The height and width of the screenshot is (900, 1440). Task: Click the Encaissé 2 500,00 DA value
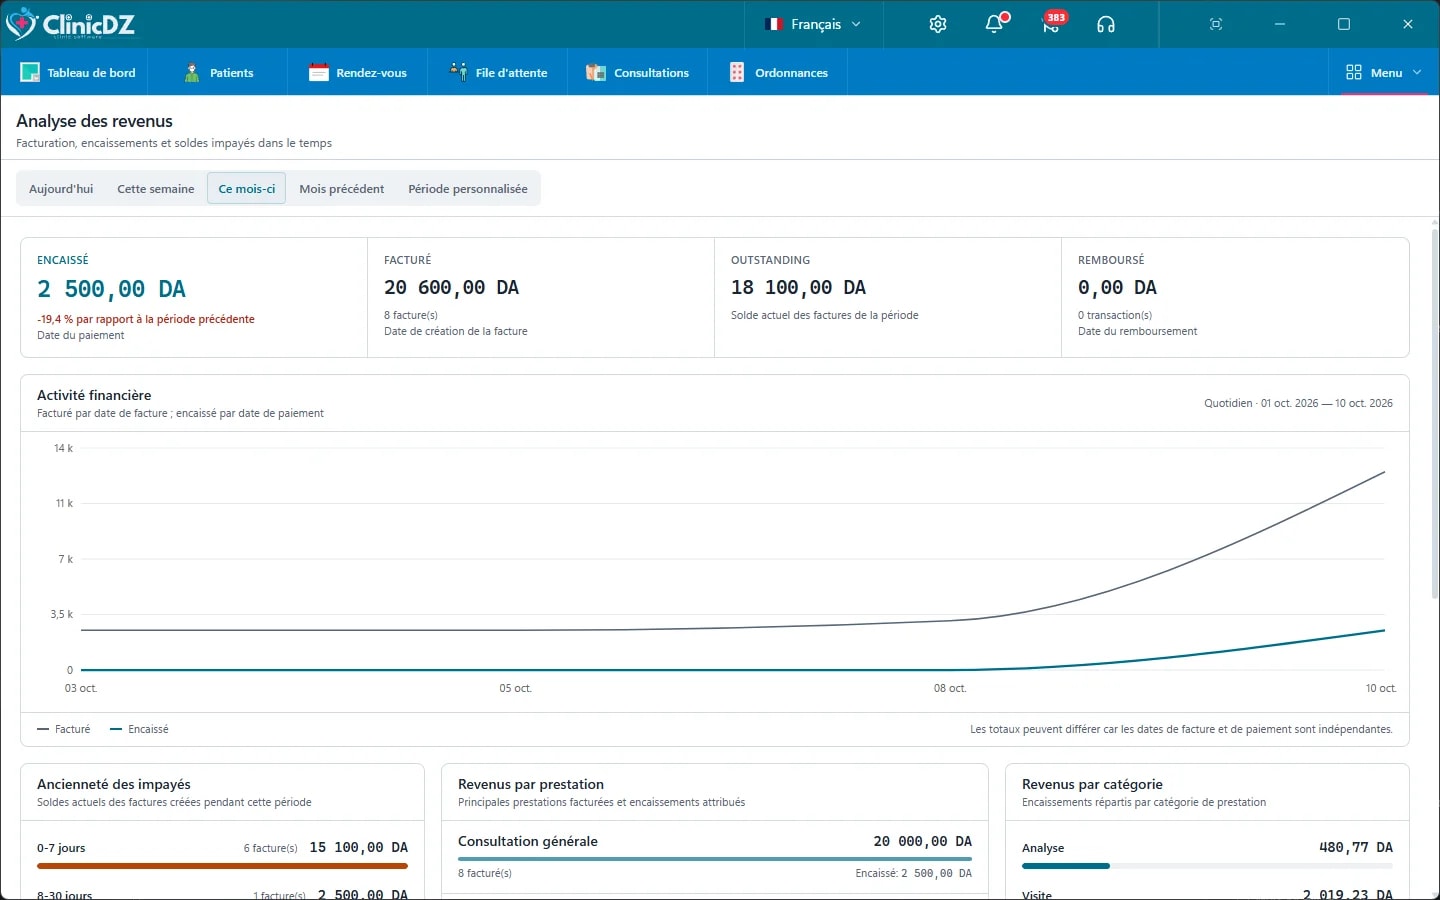point(111,289)
